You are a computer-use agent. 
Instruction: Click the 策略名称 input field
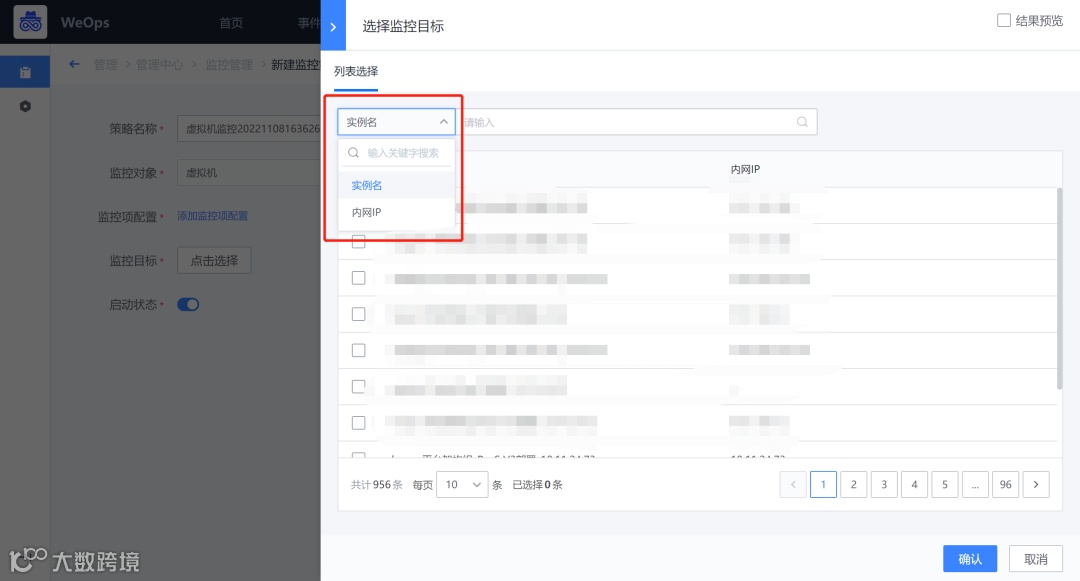[x=249, y=129]
